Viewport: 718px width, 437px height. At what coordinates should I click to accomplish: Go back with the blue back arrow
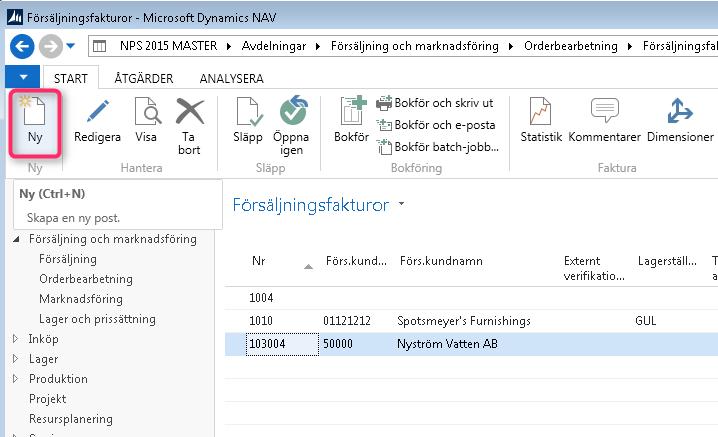tap(22, 46)
